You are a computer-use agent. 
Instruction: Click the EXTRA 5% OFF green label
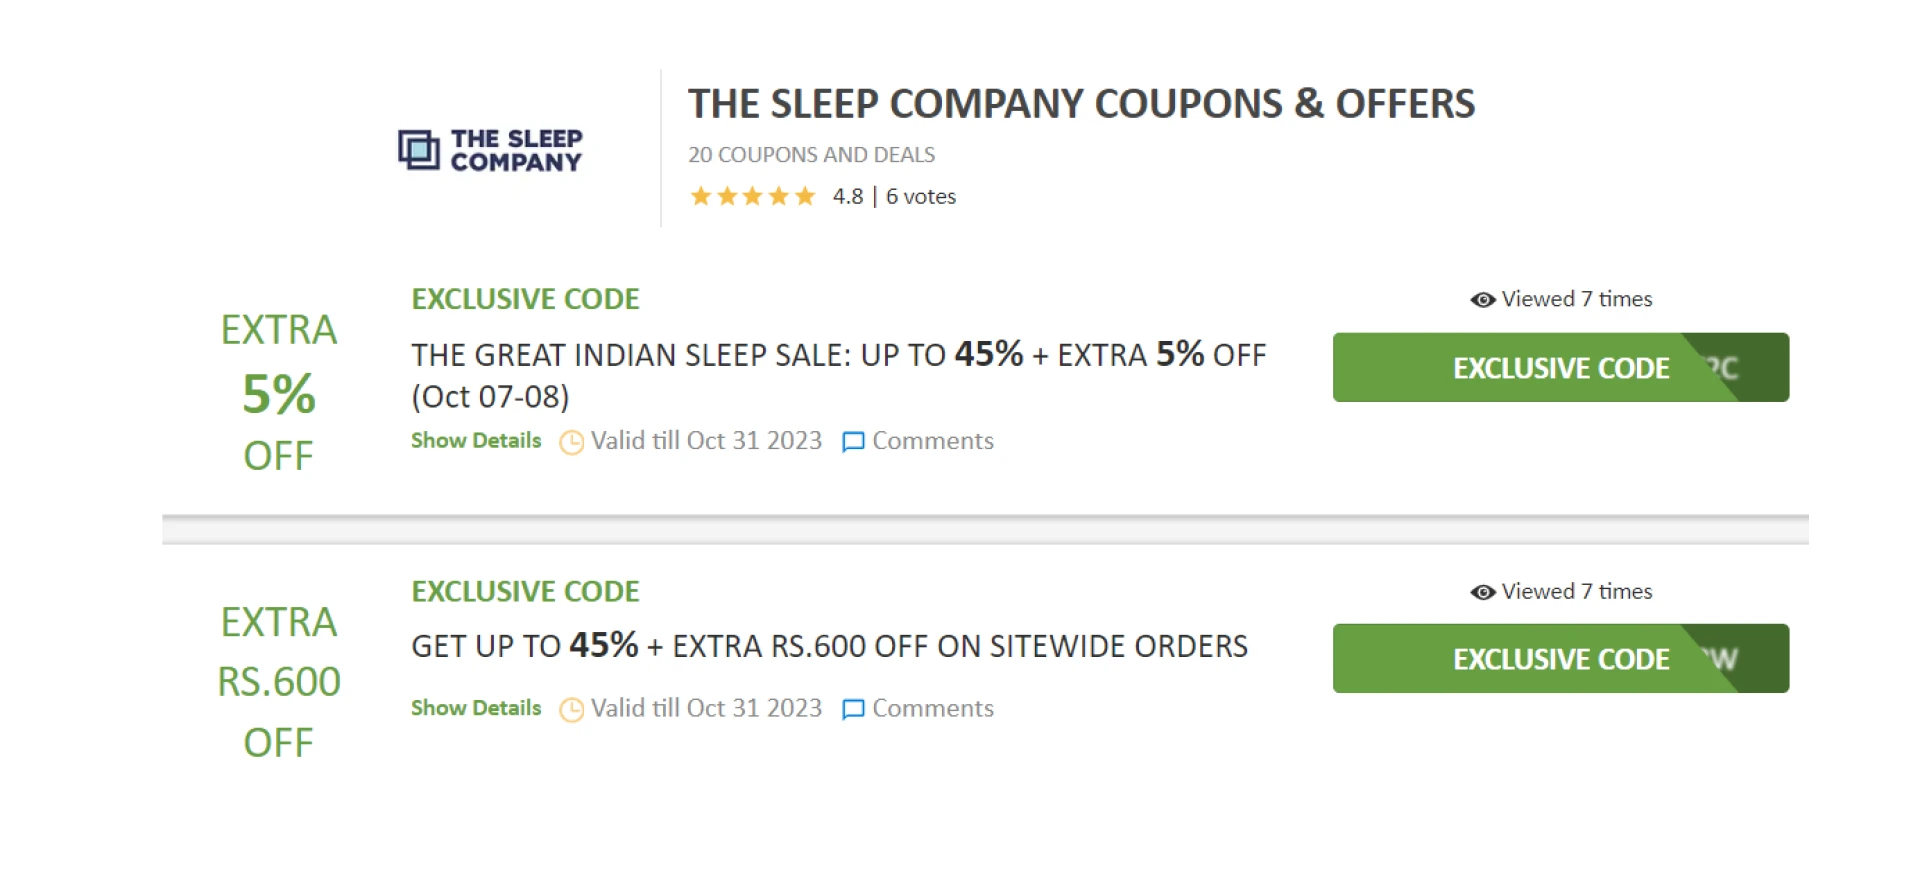[280, 393]
